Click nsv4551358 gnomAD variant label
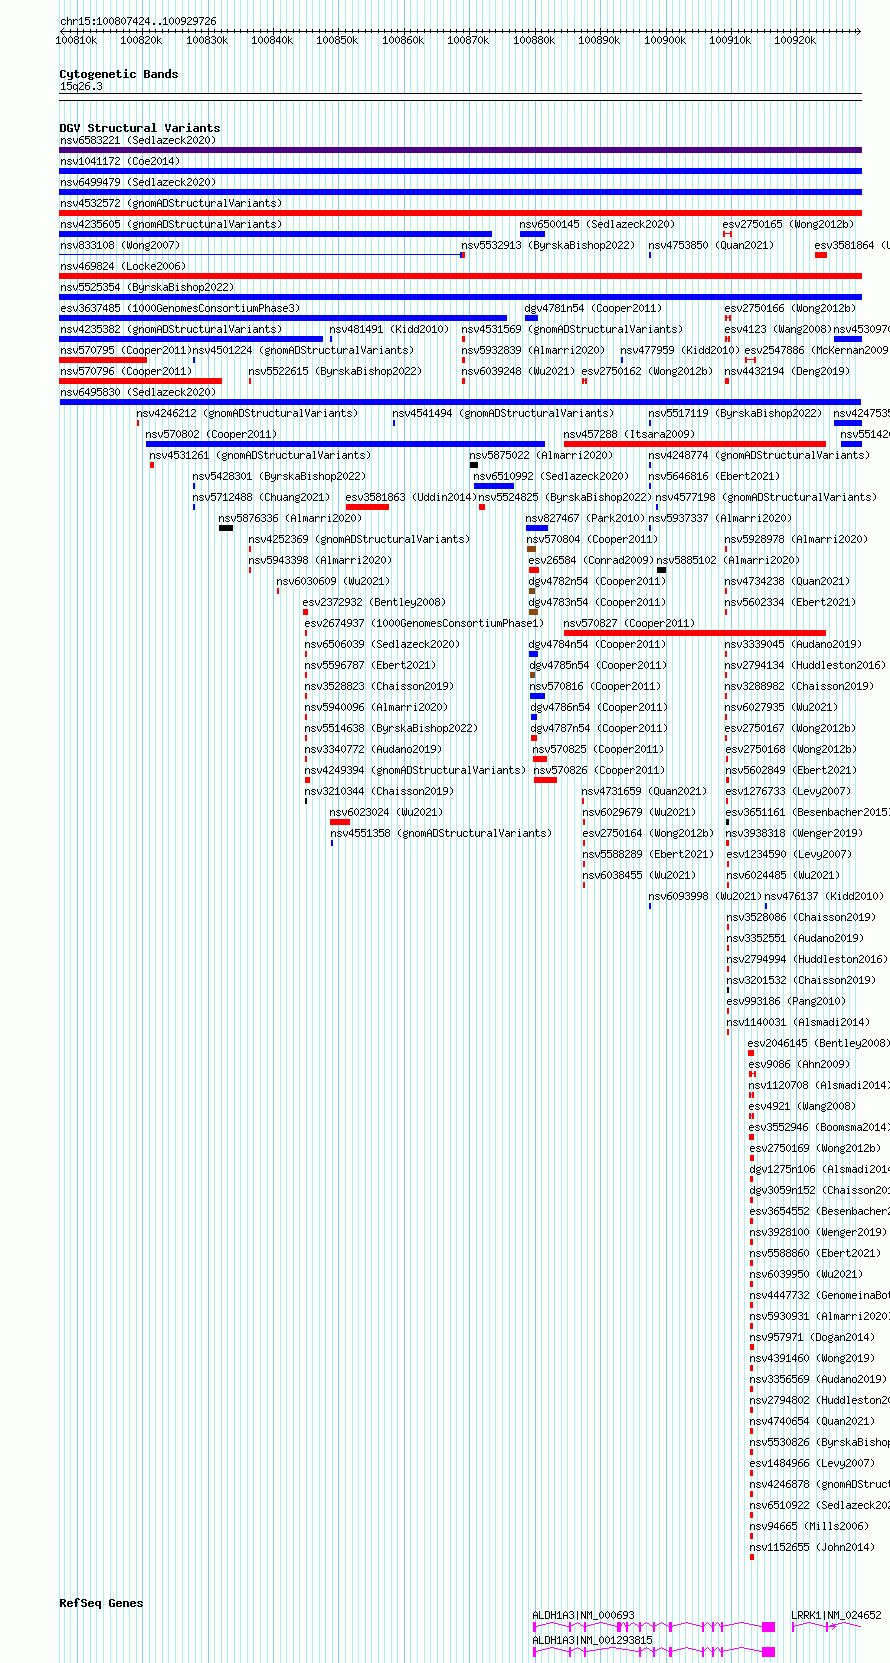Screen dimensions: 890x1663 pos(441,833)
